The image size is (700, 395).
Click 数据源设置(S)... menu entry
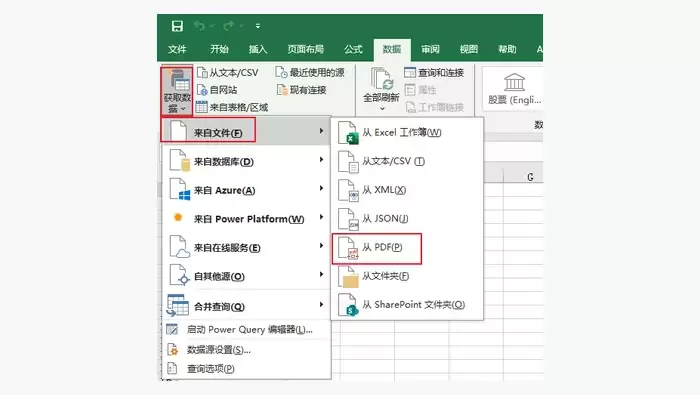pos(246,349)
